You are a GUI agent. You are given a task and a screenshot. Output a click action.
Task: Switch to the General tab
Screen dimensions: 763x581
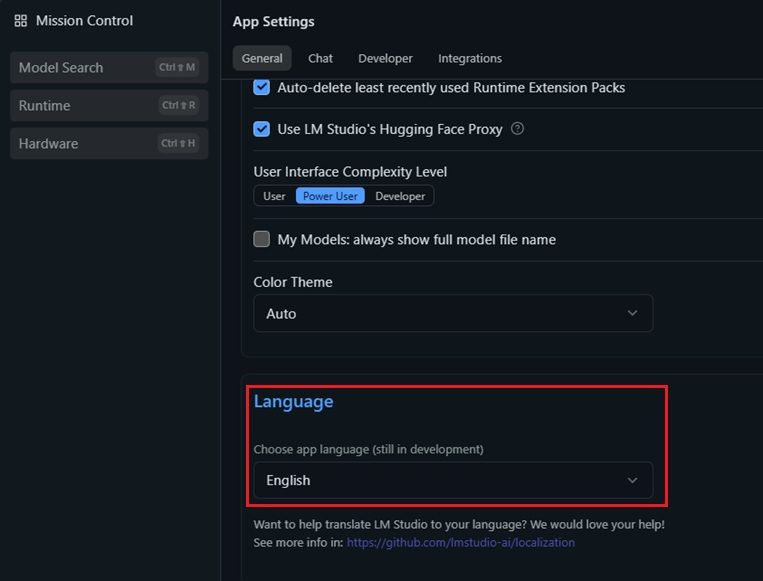click(x=262, y=58)
